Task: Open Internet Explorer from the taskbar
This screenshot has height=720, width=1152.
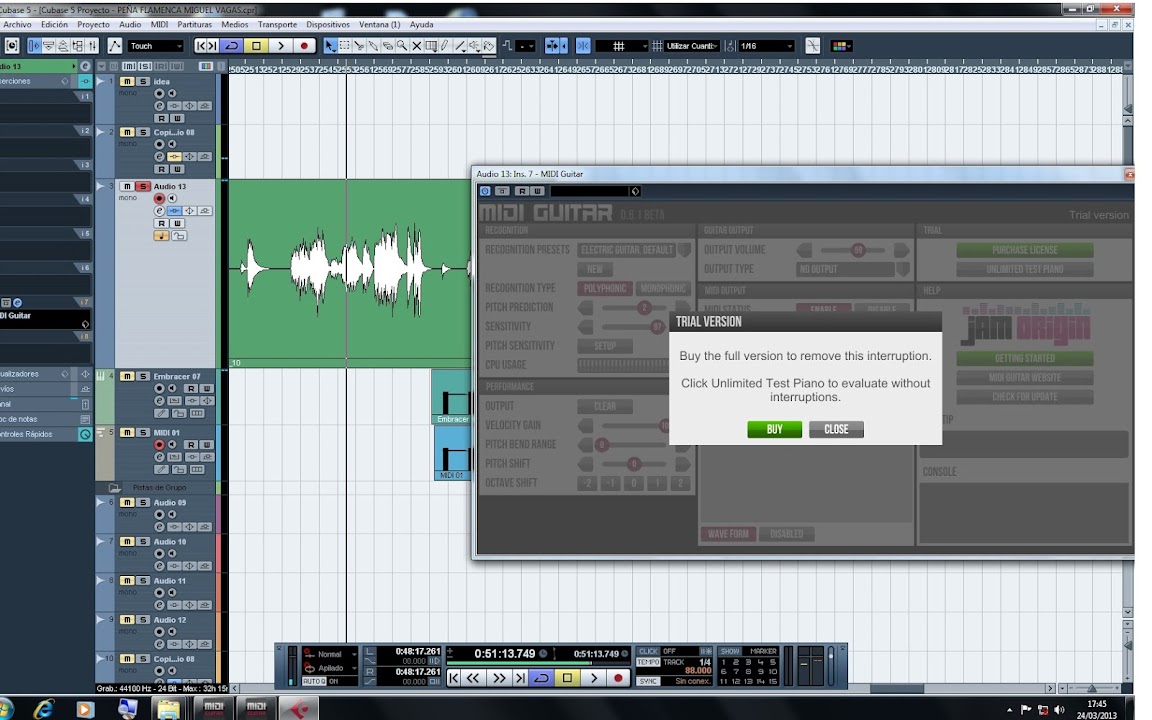Action: click(x=44, y=709)
